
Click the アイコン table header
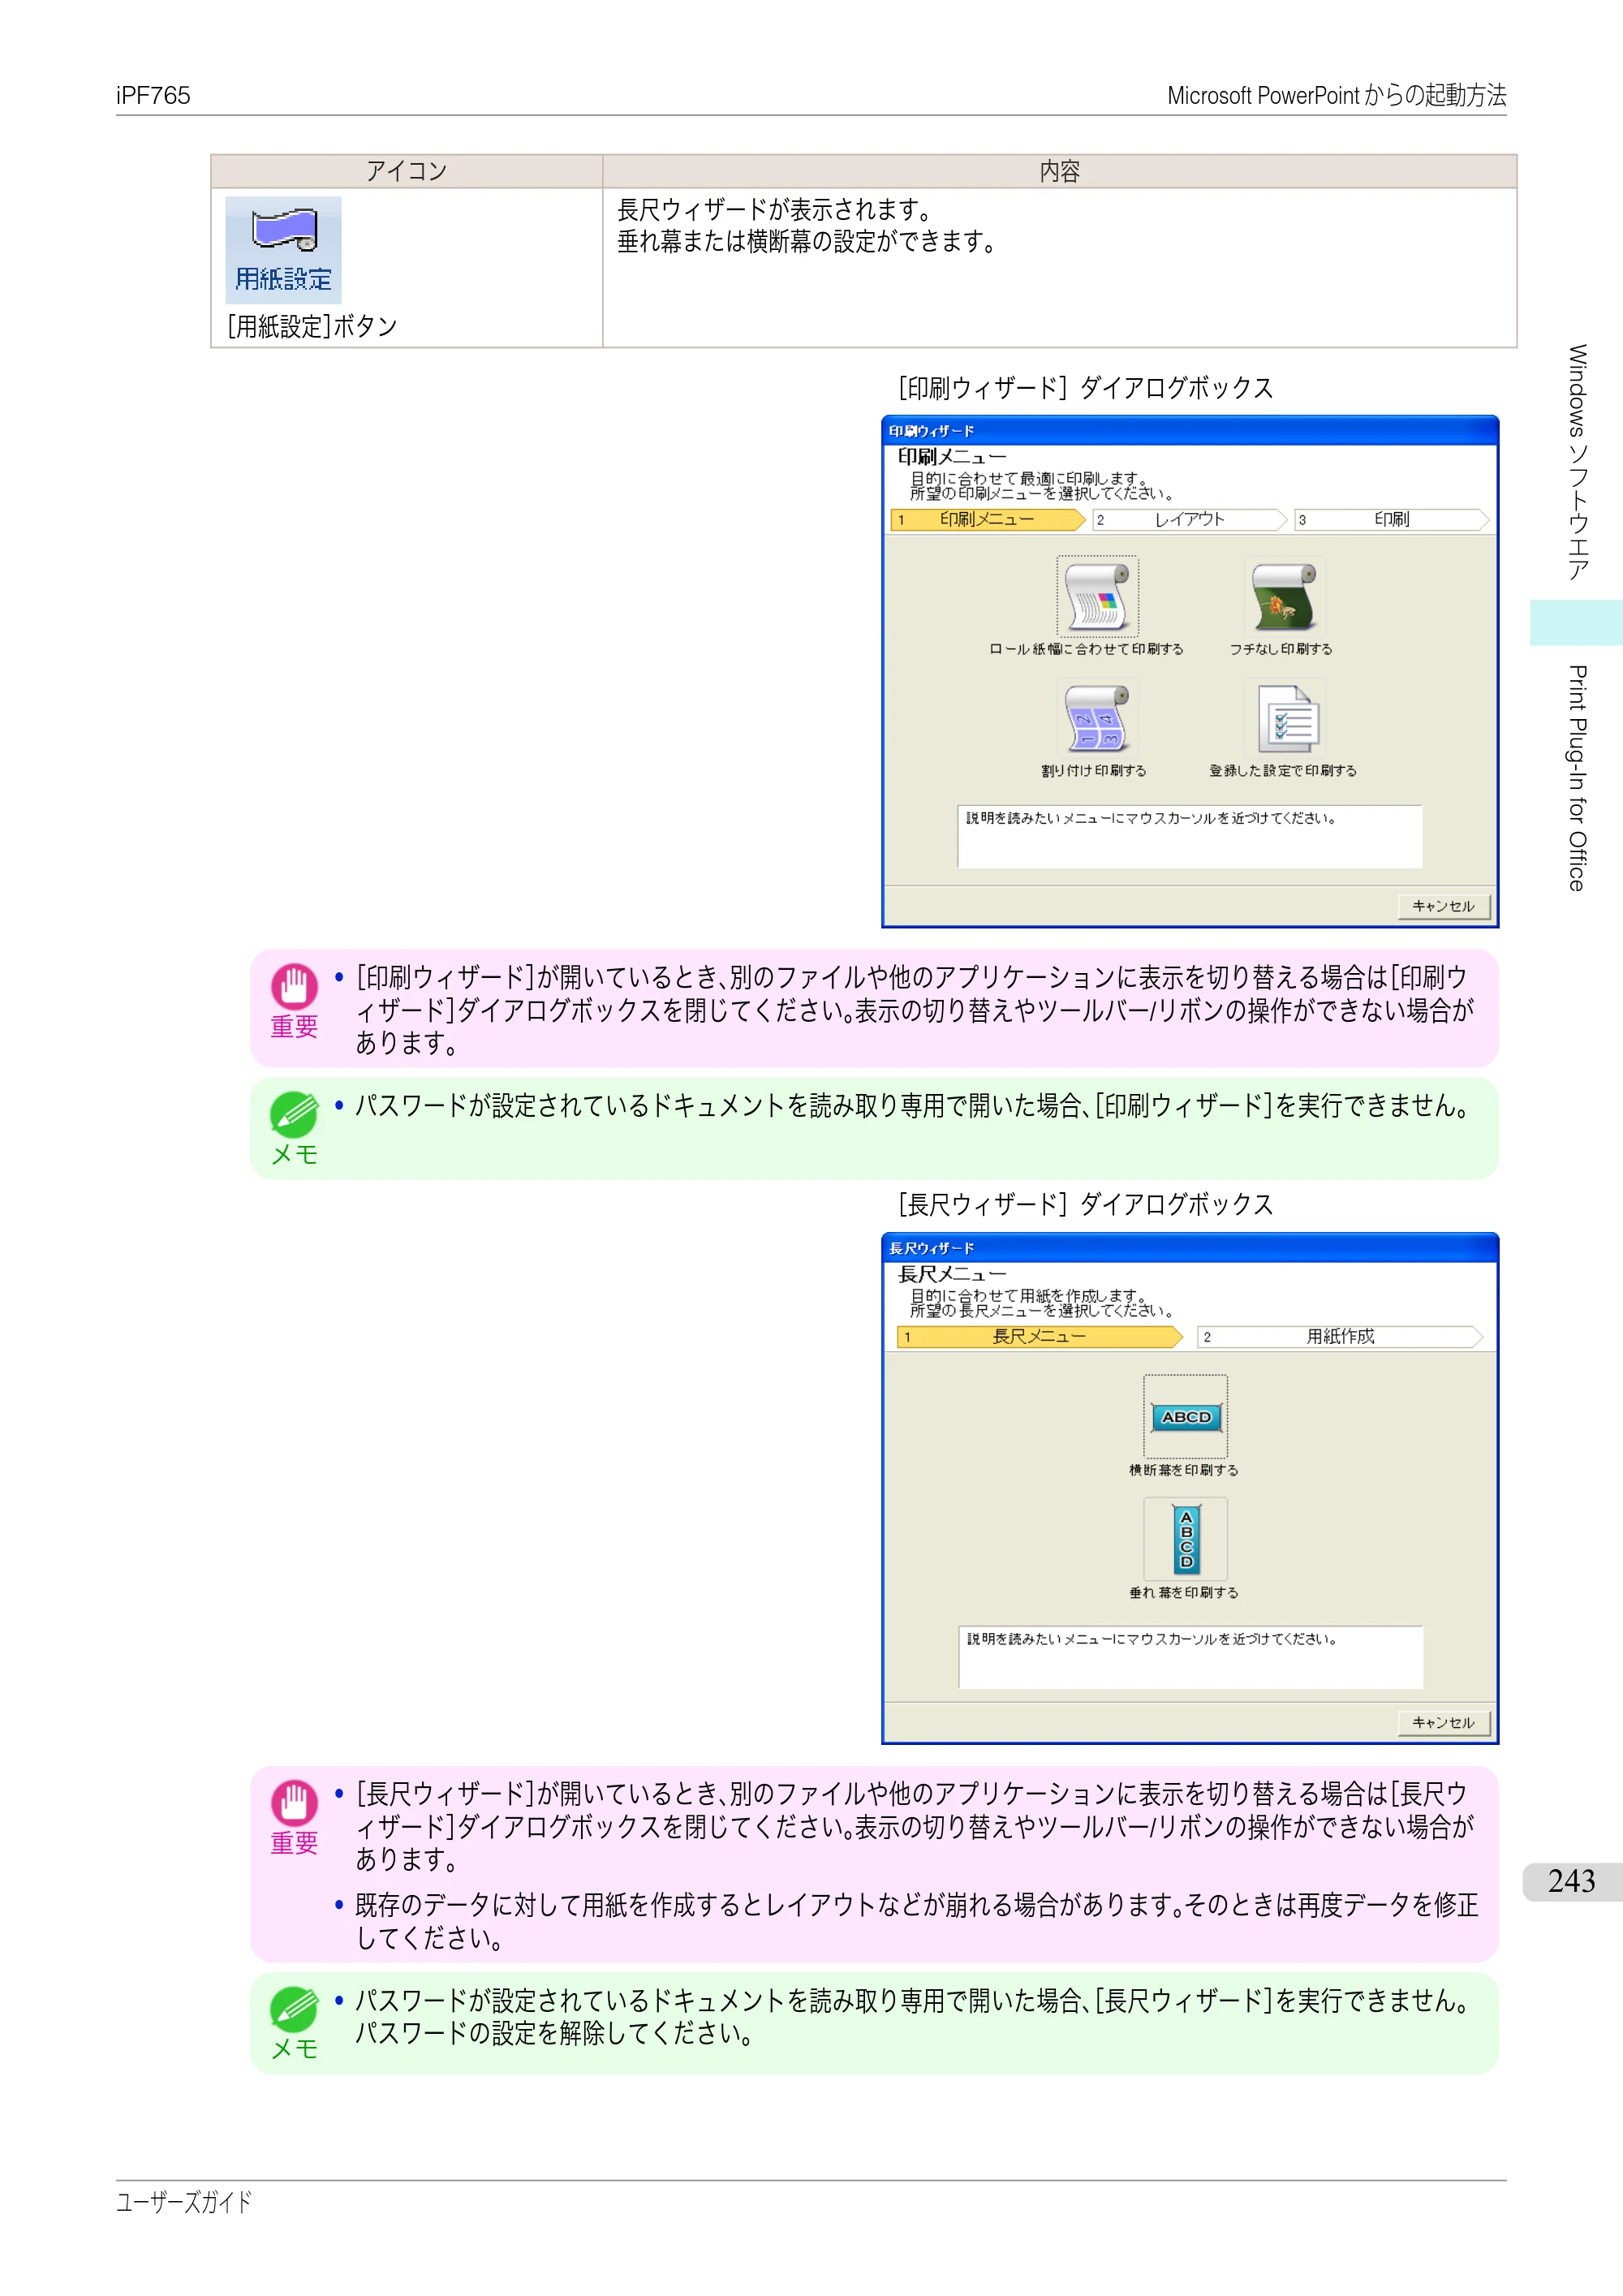point(406,171)
